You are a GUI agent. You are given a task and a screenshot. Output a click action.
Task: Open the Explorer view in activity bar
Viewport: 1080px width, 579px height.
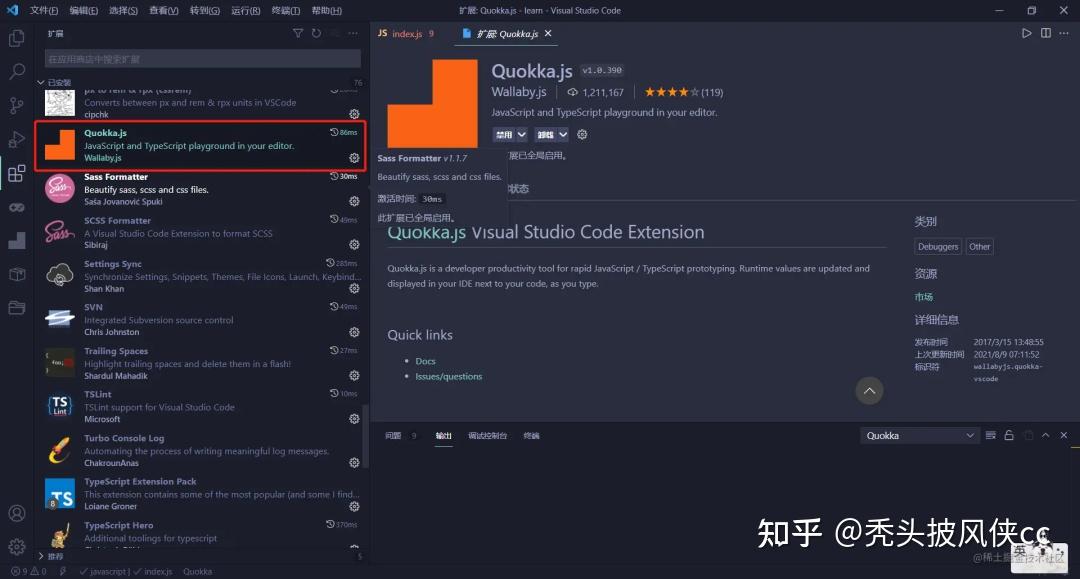click(x=17, y=38)
